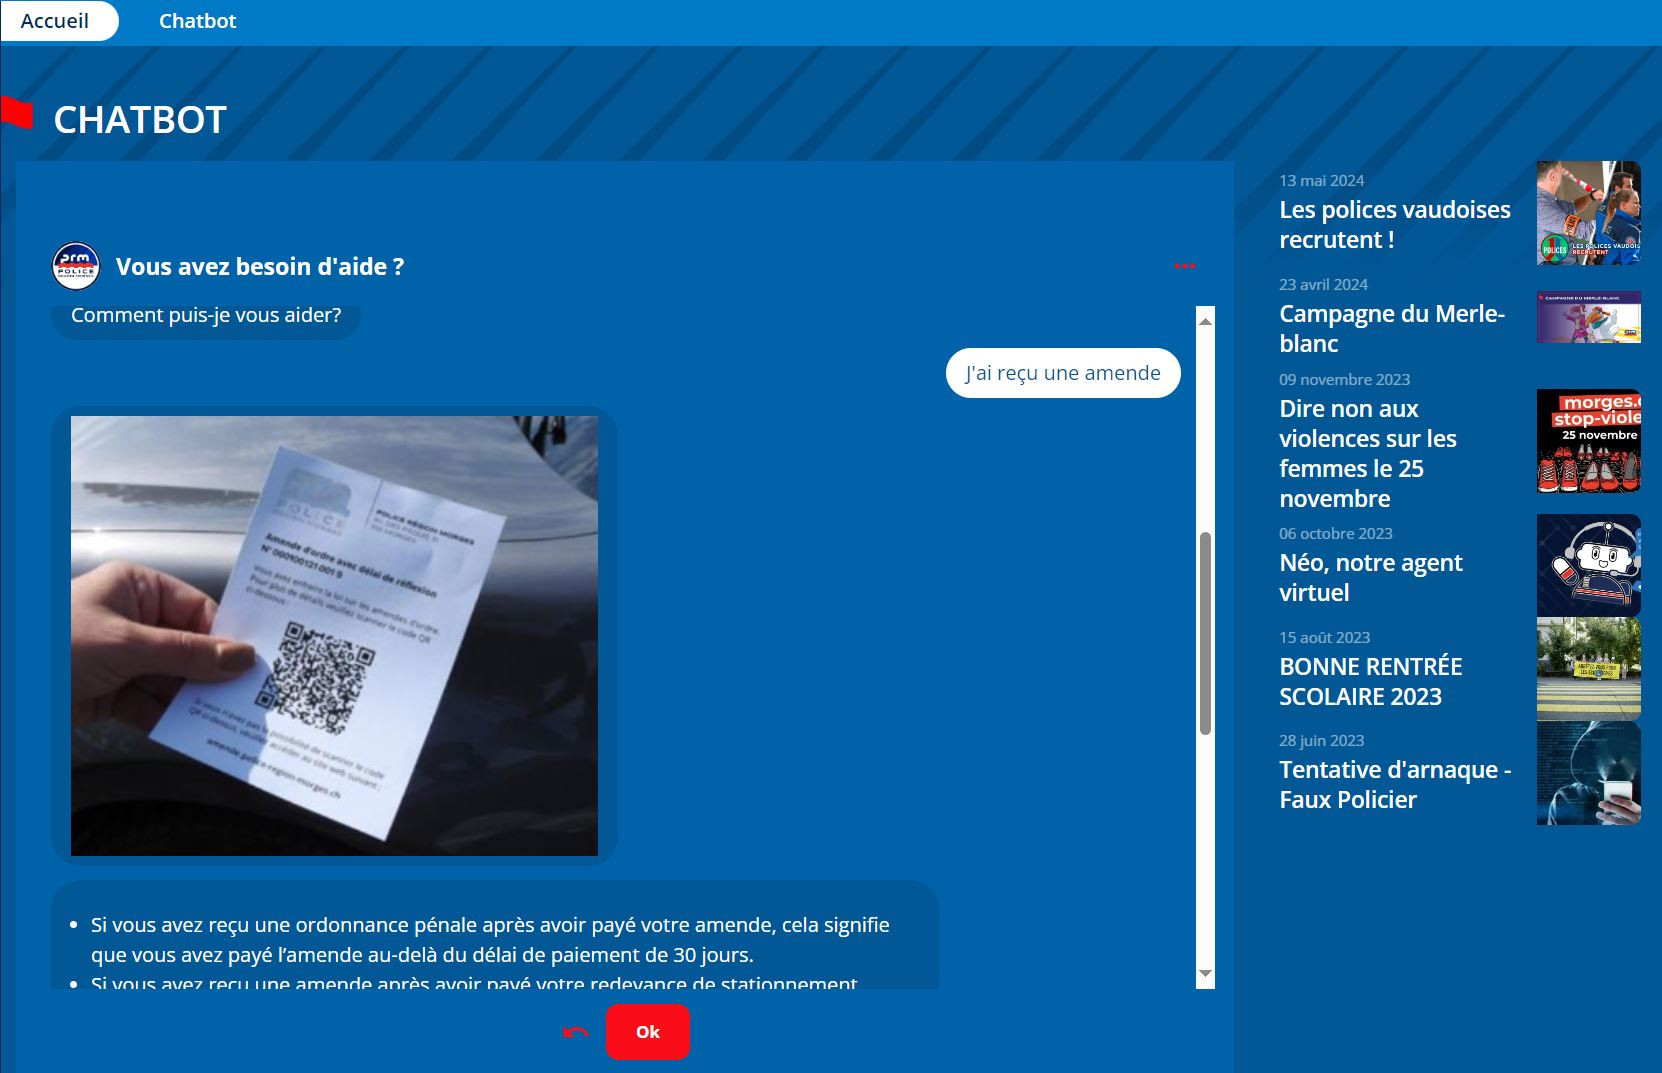
Task: Open the 'BONNE RENTRÉE SCOLAIRE 2023' link
Action: [x=1371, y=681]
